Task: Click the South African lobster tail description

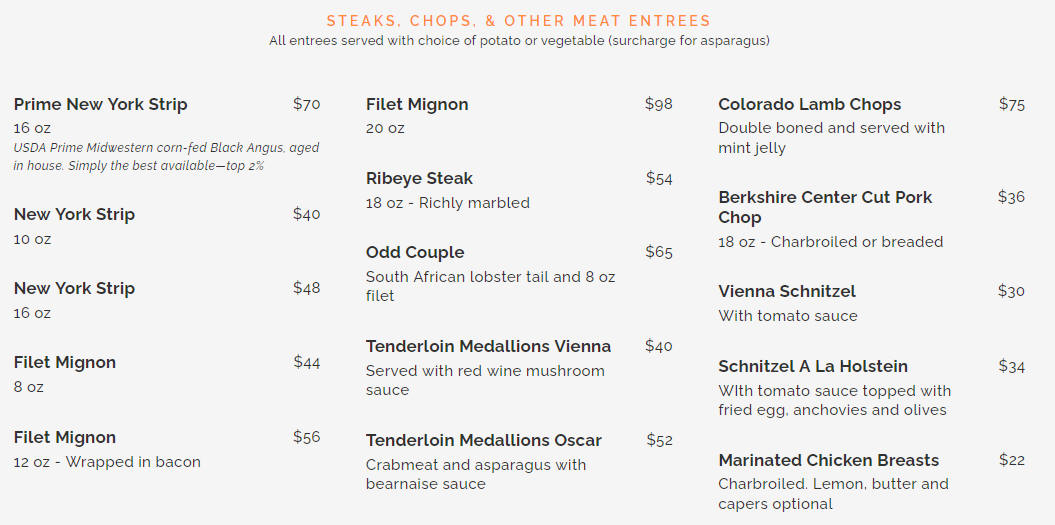Action: point(490,286)
